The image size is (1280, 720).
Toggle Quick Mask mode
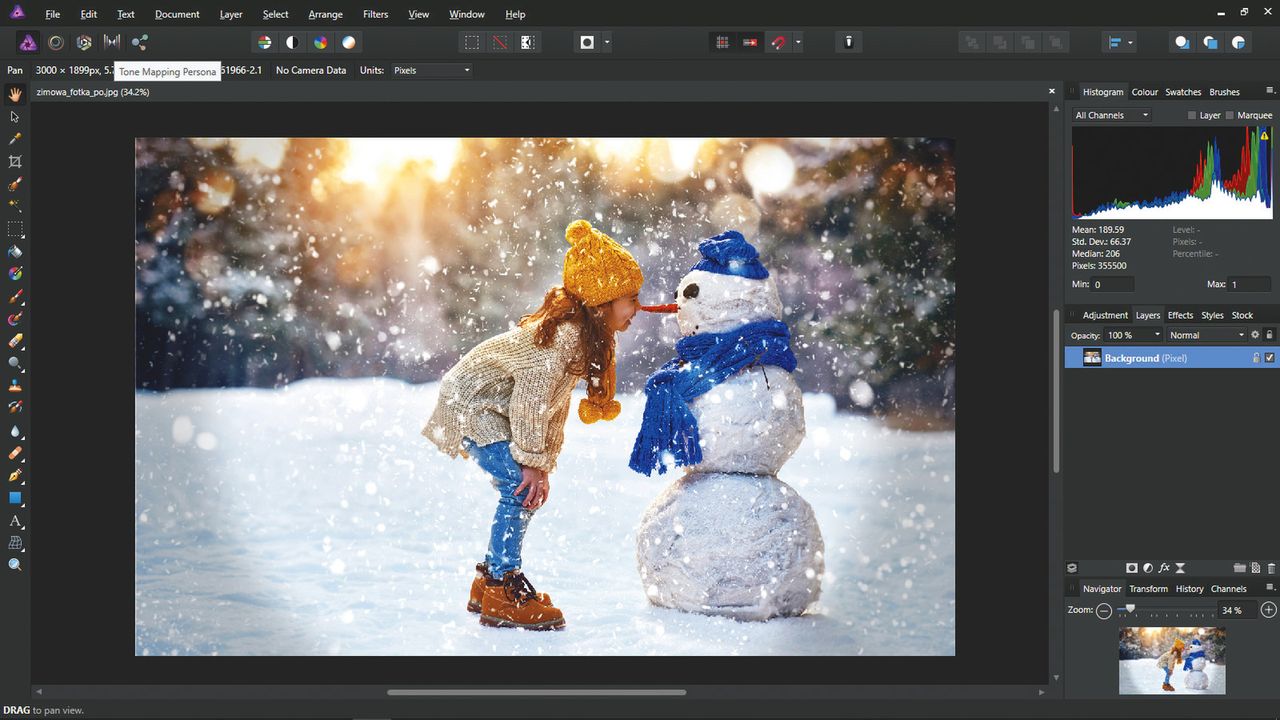587,42
